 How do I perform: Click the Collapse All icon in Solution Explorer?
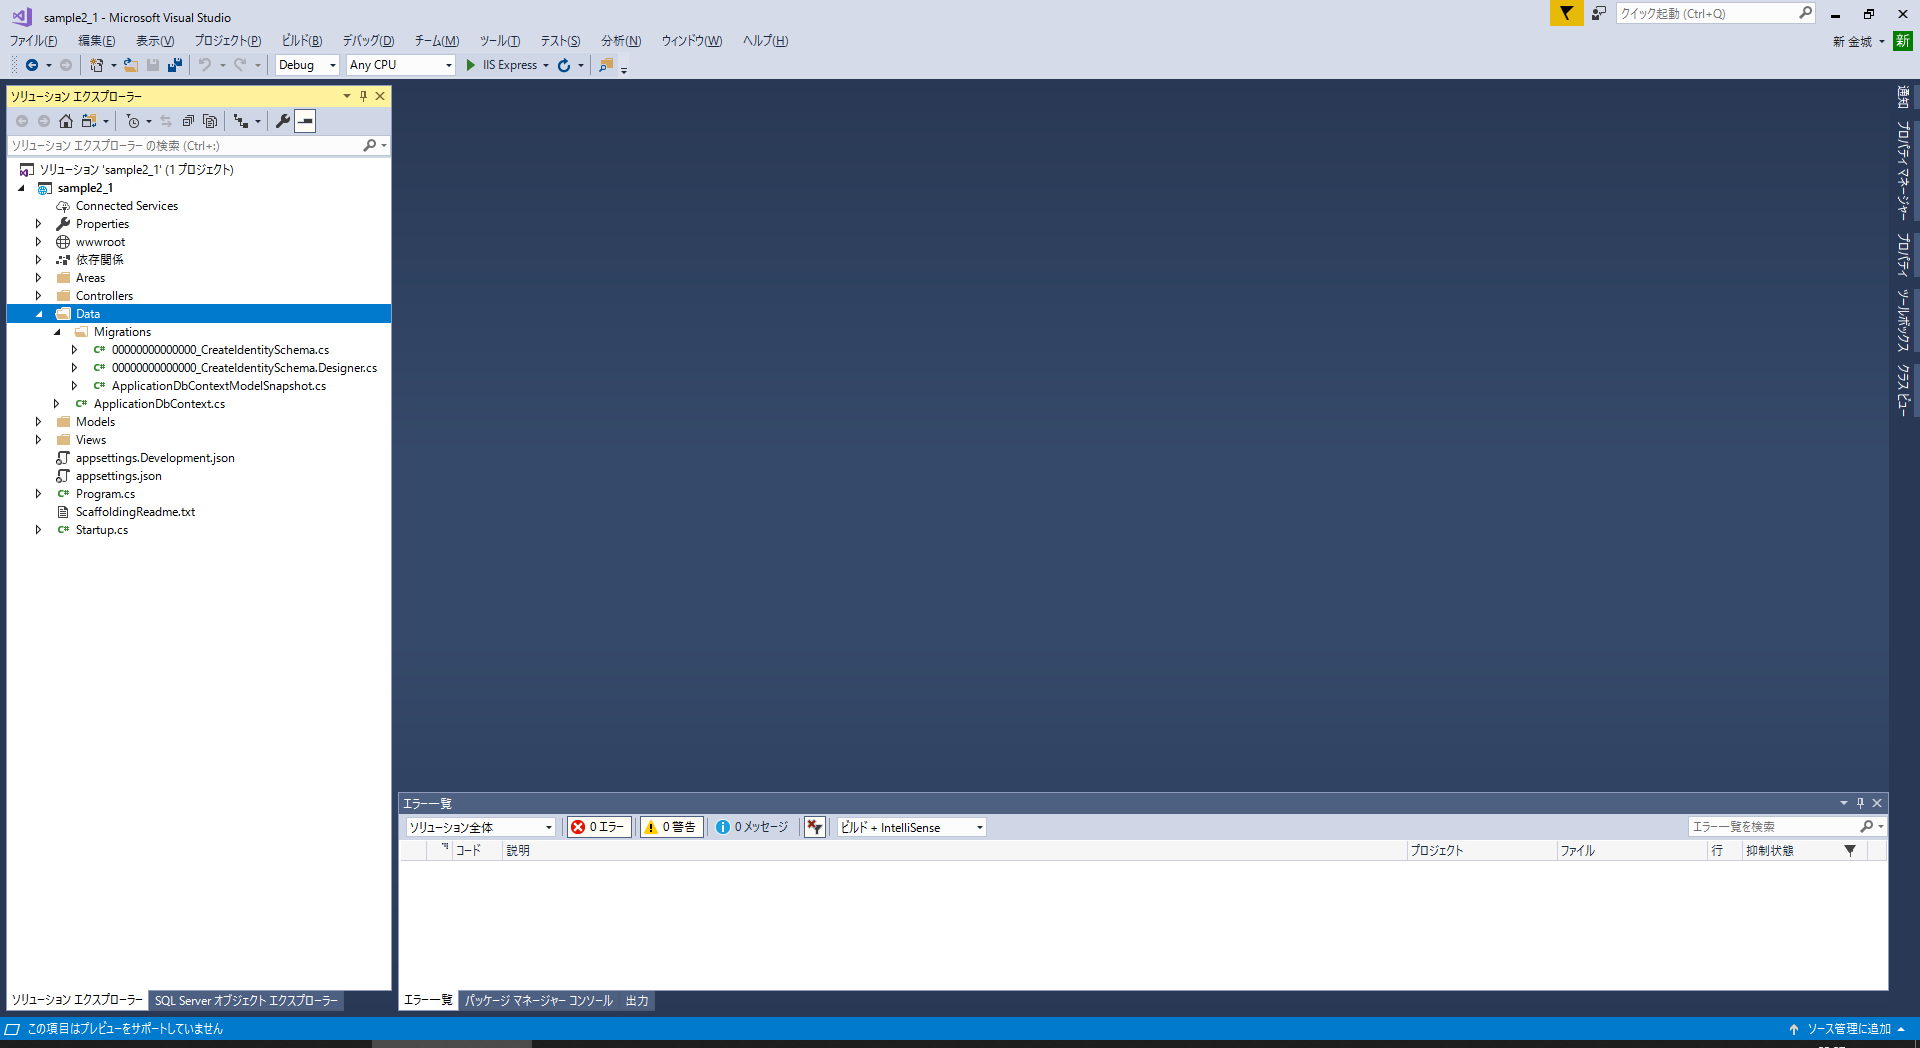point(188,121)
